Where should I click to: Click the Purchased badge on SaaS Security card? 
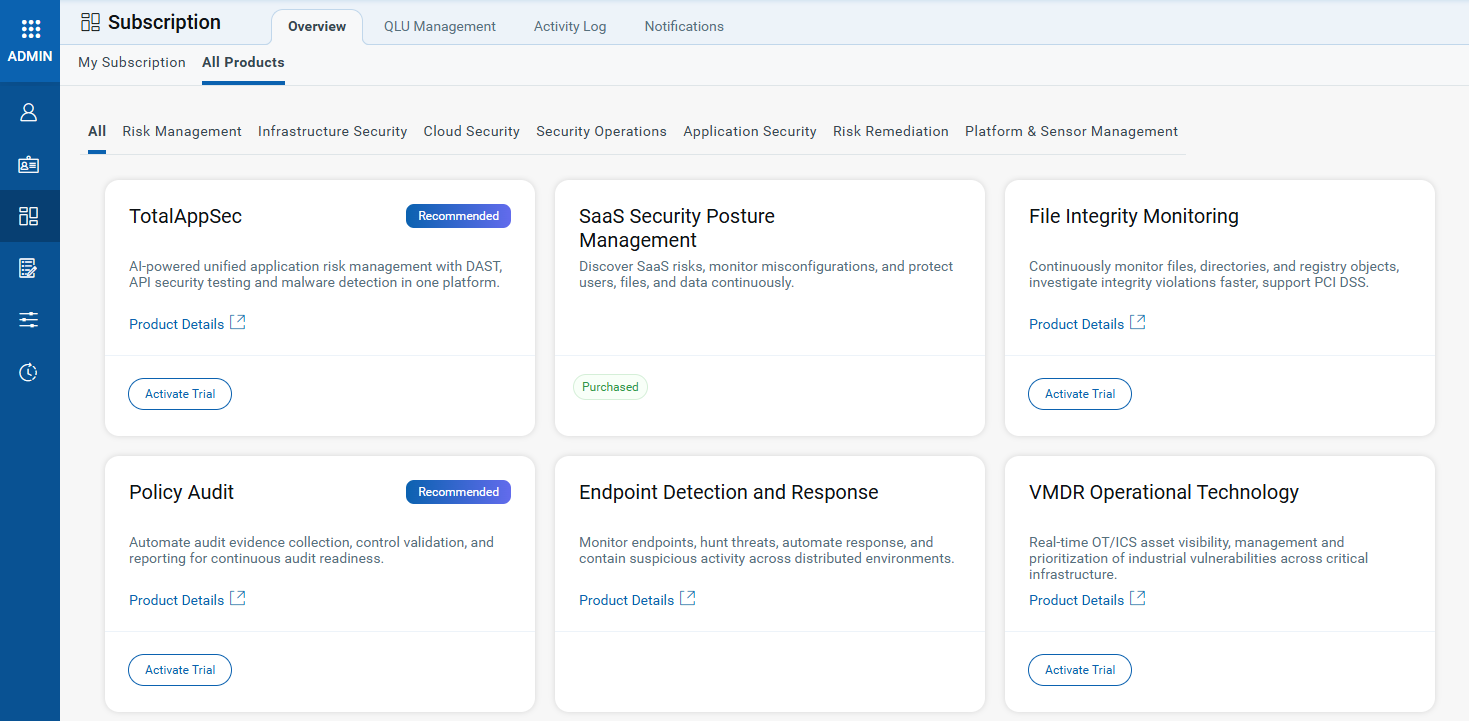610,387
